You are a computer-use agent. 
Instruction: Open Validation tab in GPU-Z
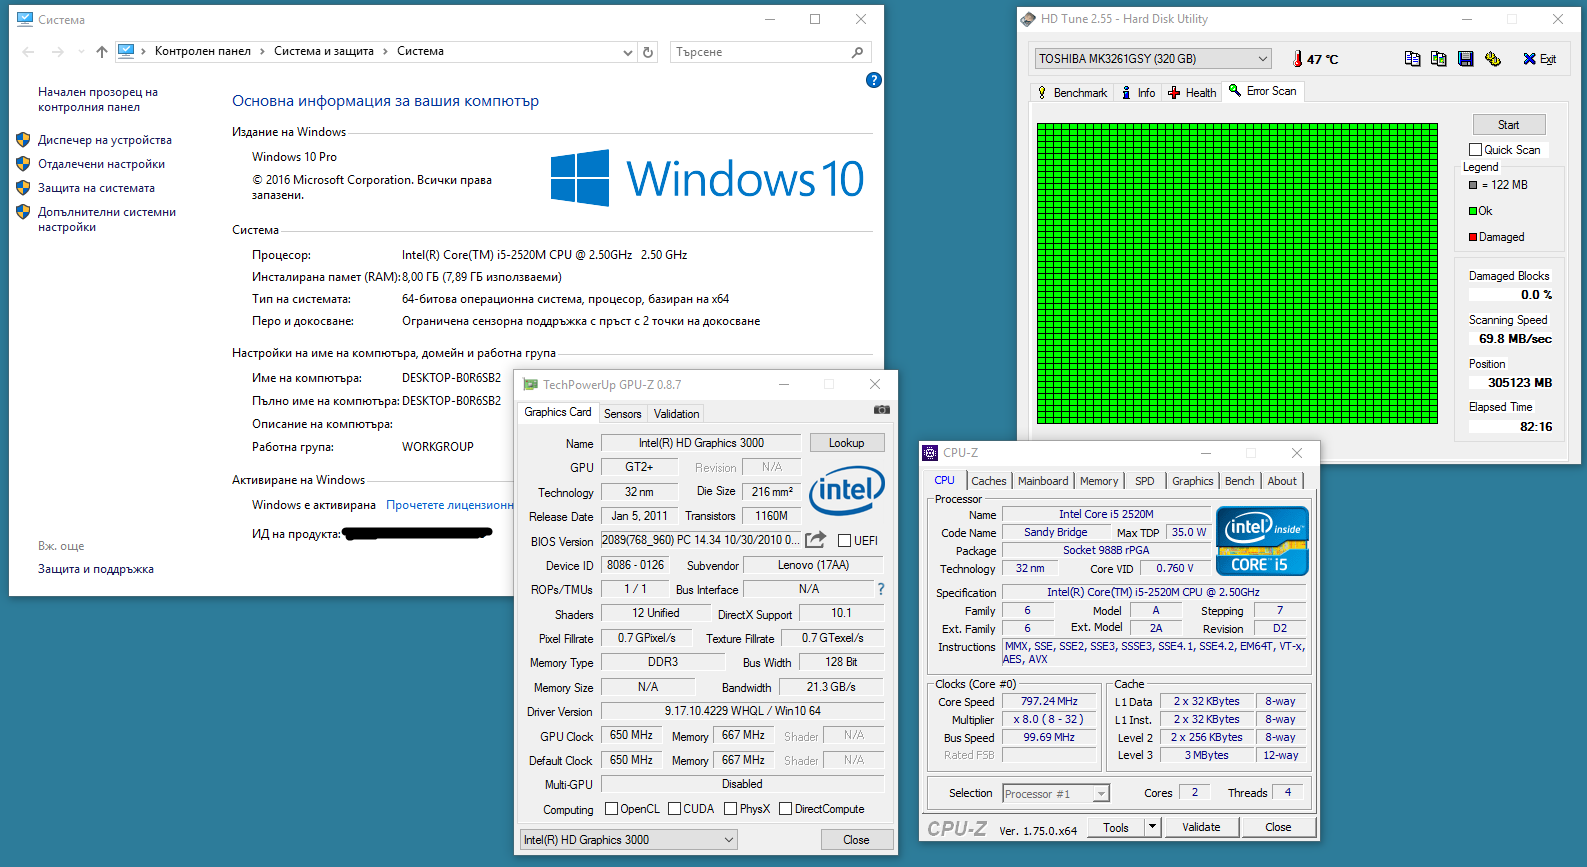pos(677,414)
